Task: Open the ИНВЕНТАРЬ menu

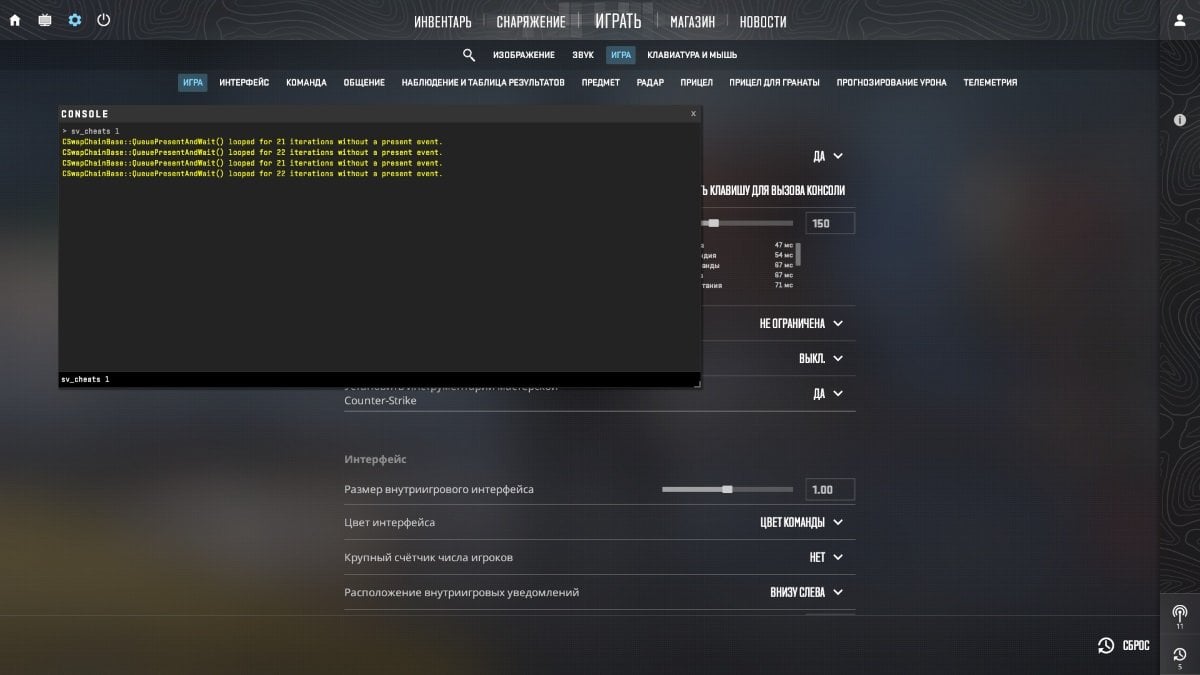Action: coord(443,21)
